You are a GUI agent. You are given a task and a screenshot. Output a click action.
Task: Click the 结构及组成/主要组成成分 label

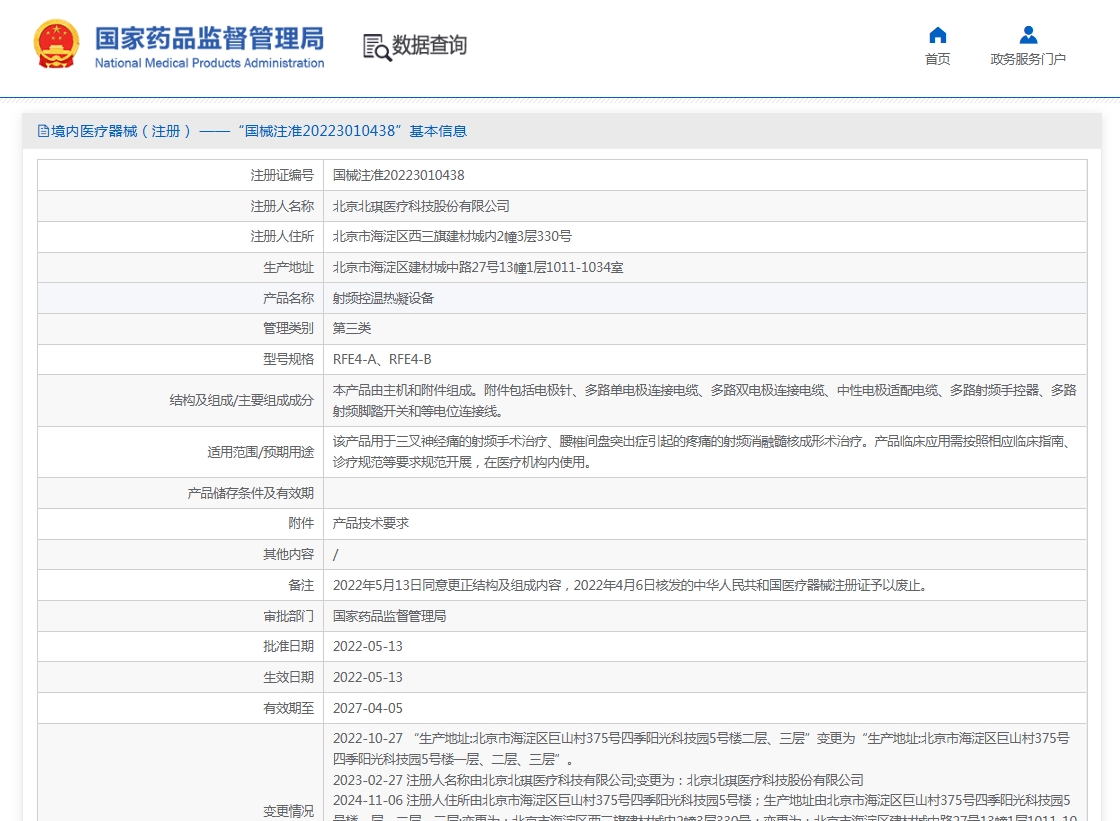[241, 400]
